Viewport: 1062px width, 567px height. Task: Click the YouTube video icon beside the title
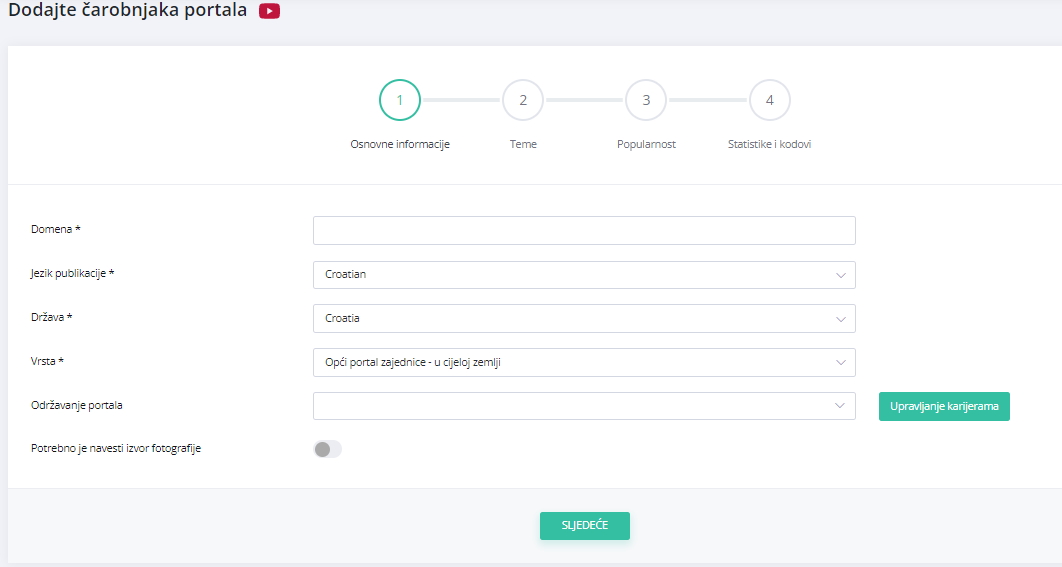coord(269,12)
